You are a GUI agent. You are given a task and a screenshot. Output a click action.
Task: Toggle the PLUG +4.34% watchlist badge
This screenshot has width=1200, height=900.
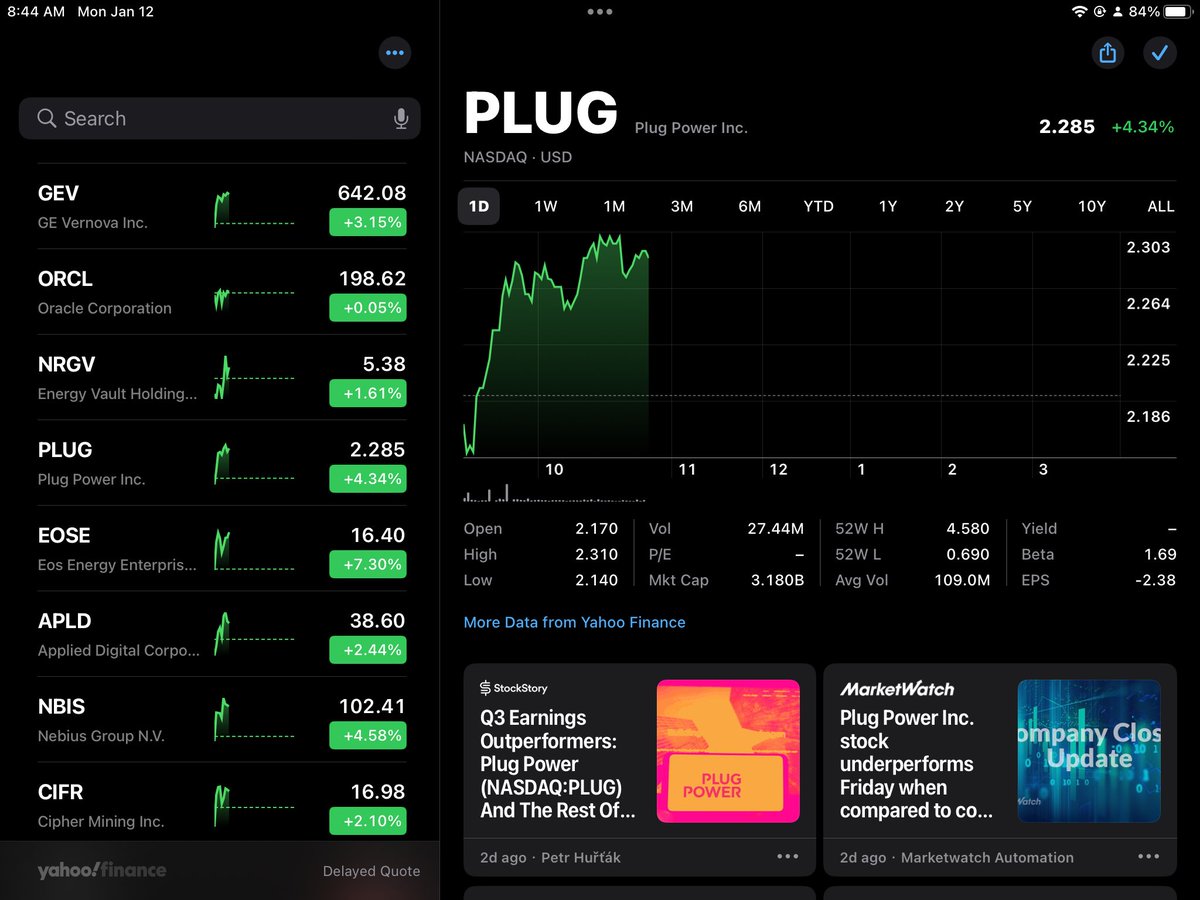(368, 479)
